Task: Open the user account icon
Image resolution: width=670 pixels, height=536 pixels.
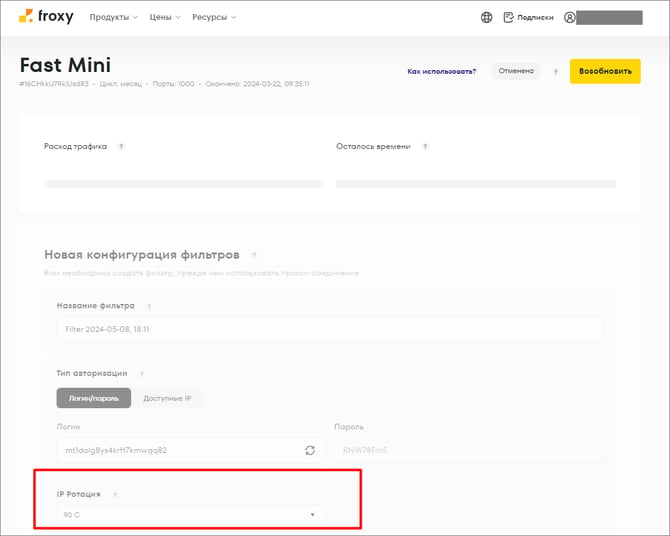Action: pos(570,18)
